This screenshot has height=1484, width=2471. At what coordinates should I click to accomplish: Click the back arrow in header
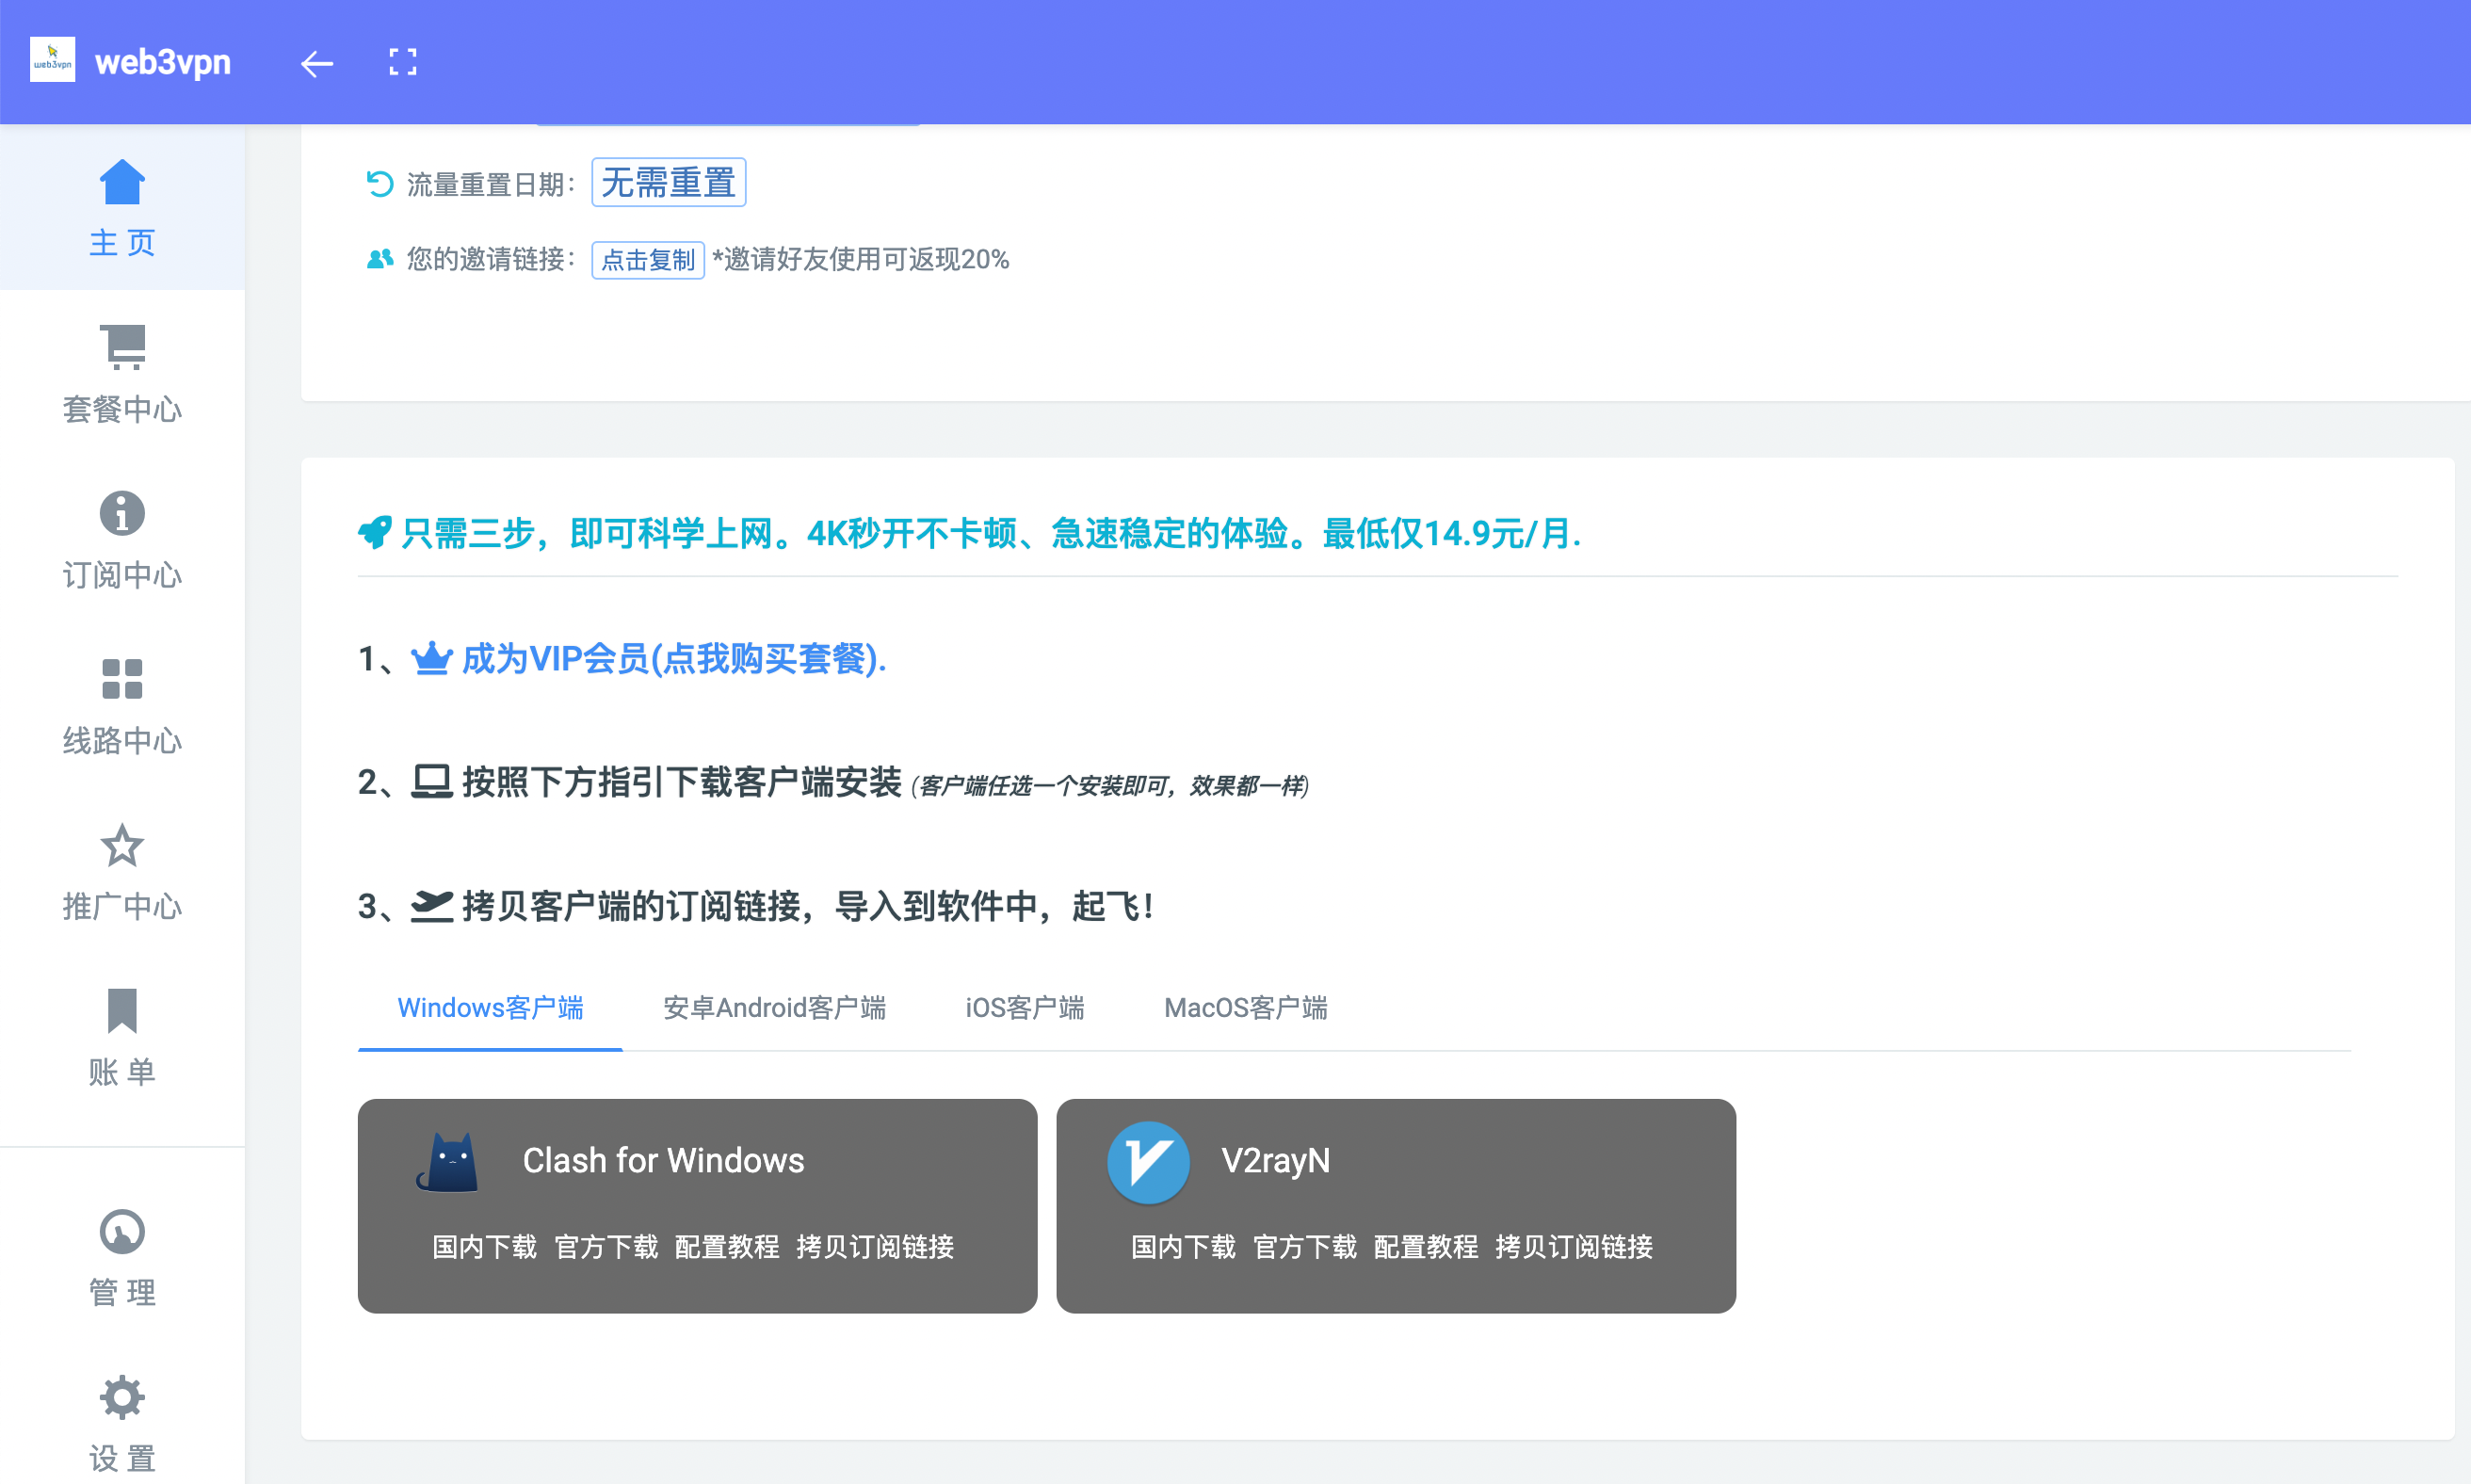click(x=317, y=64)
